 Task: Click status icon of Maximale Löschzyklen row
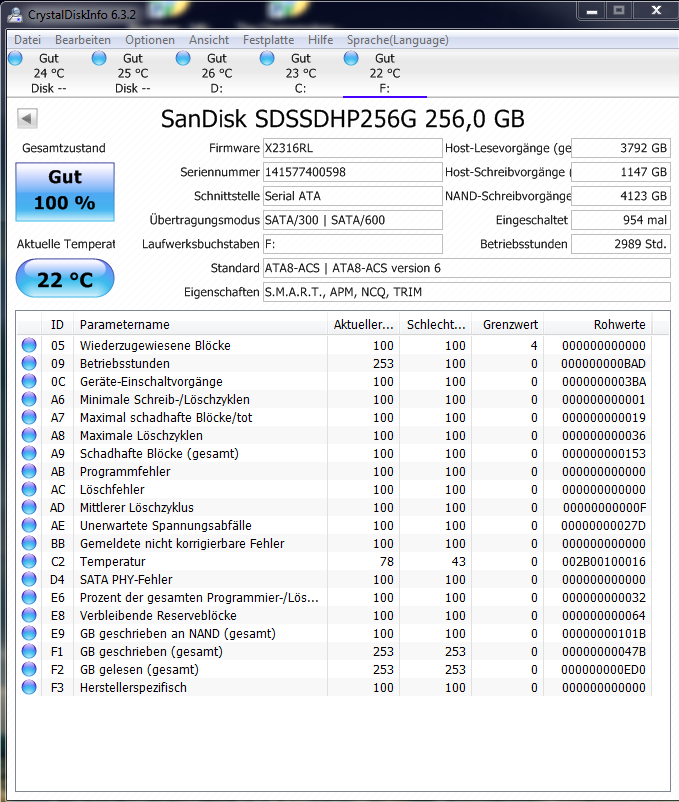[x=29, y=435]
